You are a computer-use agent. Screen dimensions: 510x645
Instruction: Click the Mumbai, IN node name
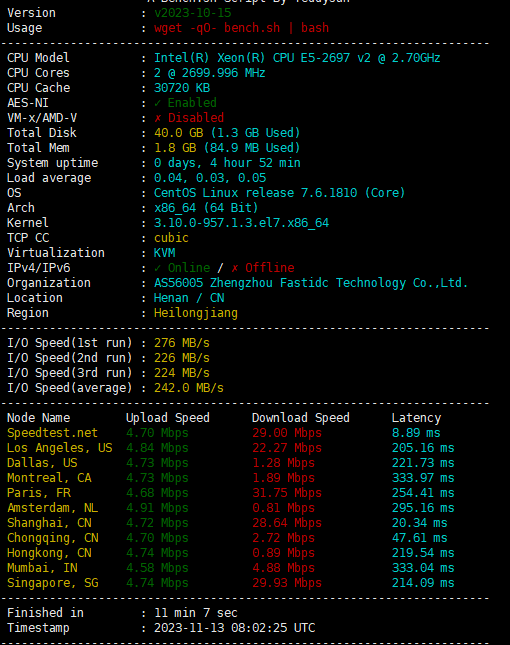pos(42,568)
